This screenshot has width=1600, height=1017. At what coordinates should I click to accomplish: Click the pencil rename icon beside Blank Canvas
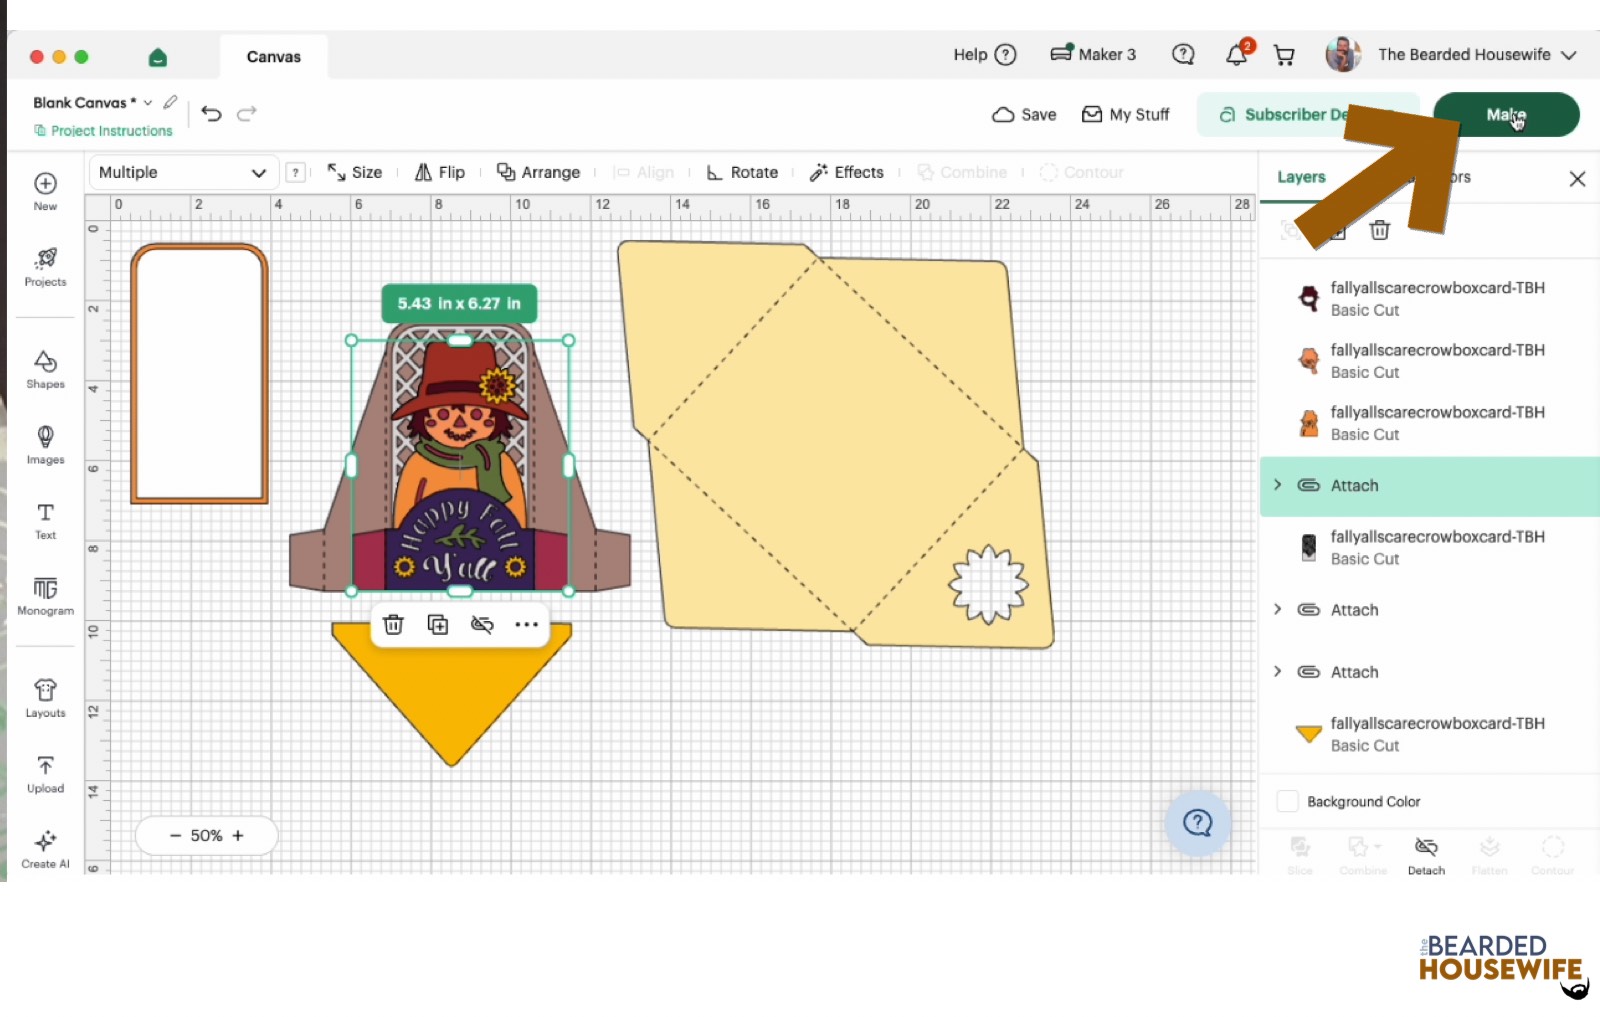171,102
